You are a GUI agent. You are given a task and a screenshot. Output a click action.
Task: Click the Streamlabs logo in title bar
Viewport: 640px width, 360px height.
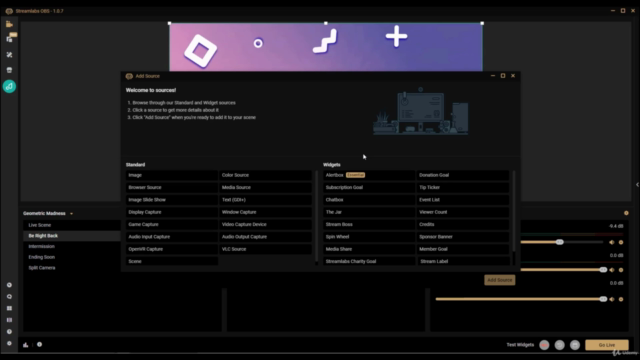9,11
